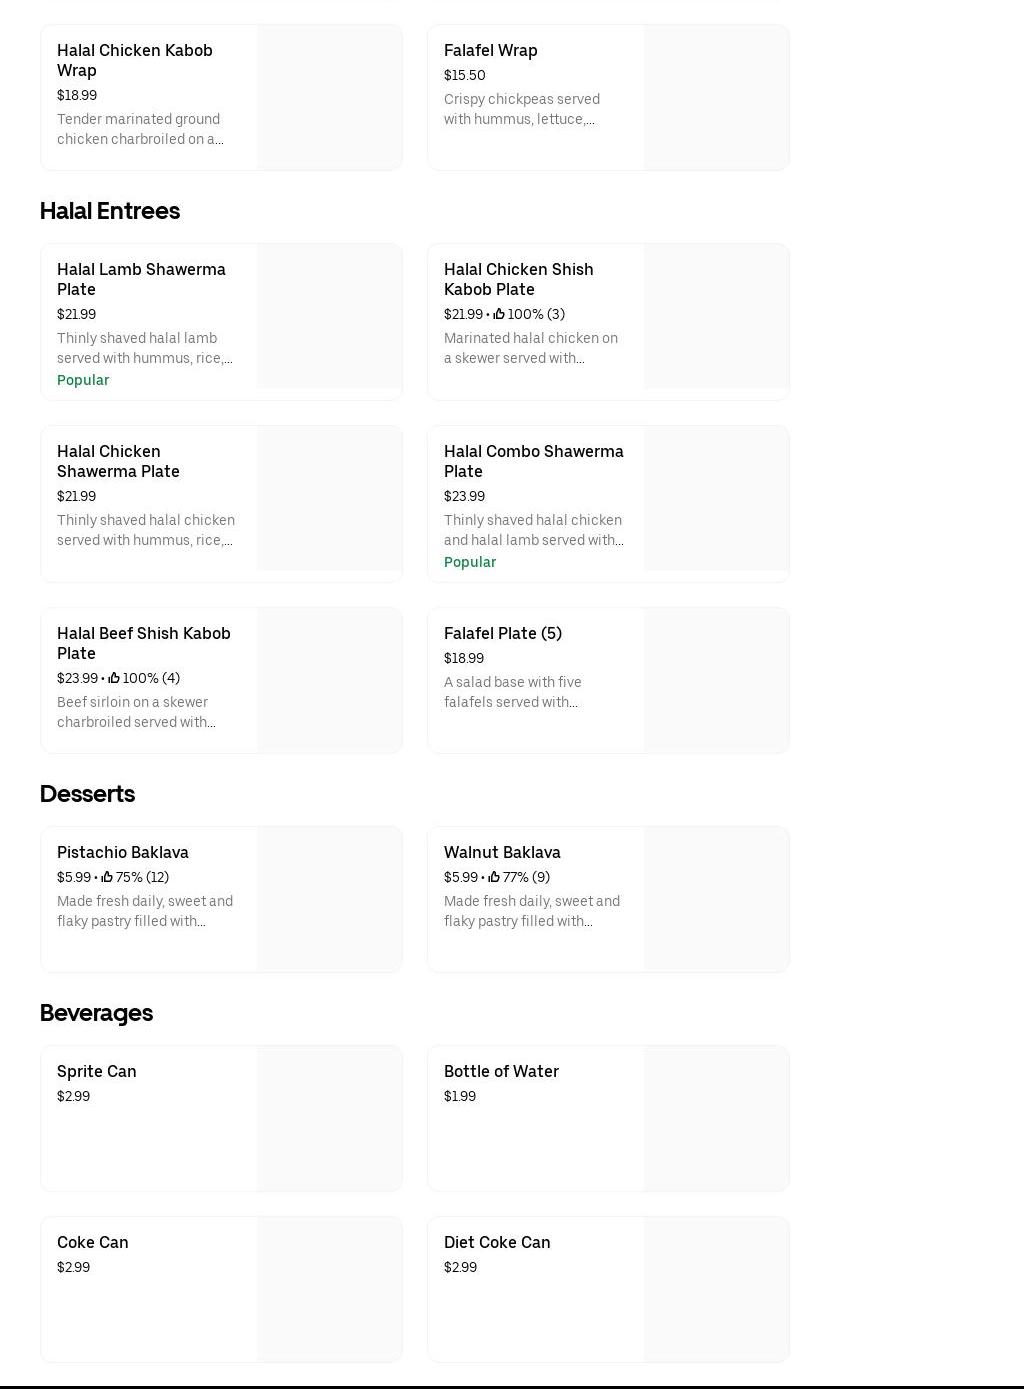Click the Beverages section heading
1024x1389 pixels.
tap(96, 1013)
